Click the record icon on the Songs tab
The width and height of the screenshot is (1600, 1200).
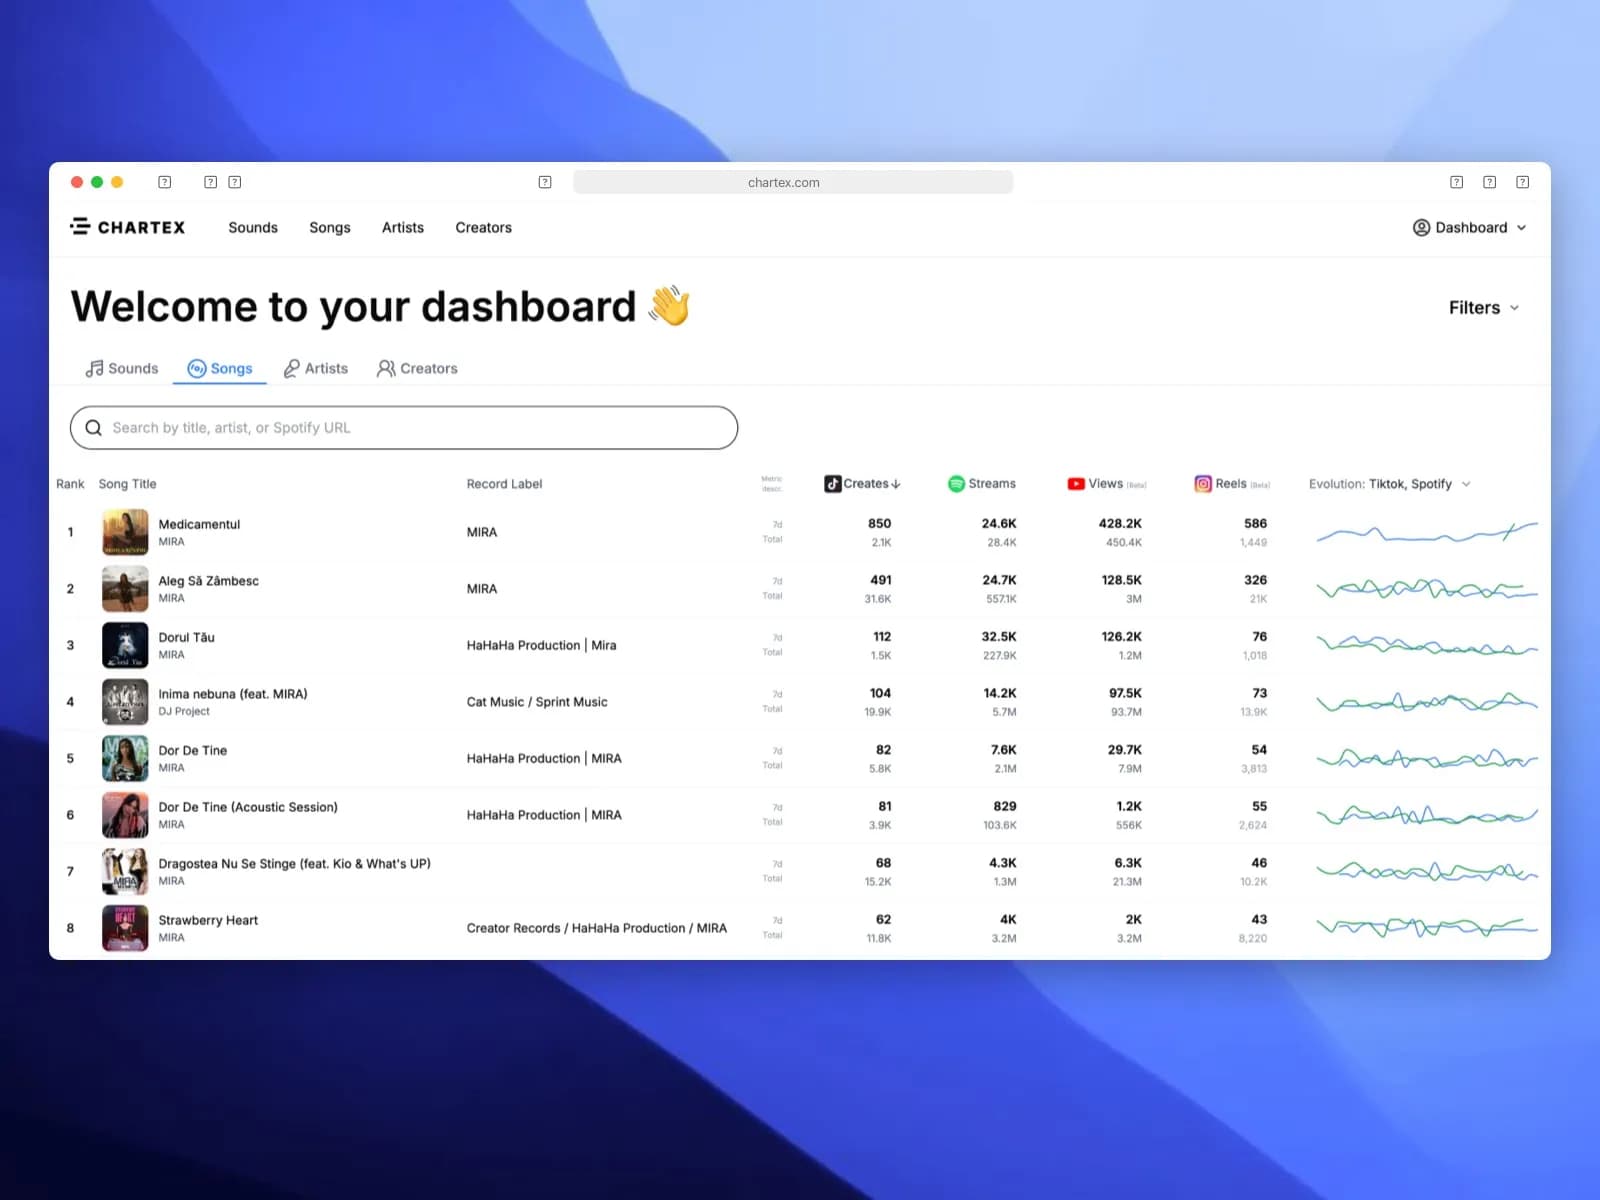click(x=196, y=368)
